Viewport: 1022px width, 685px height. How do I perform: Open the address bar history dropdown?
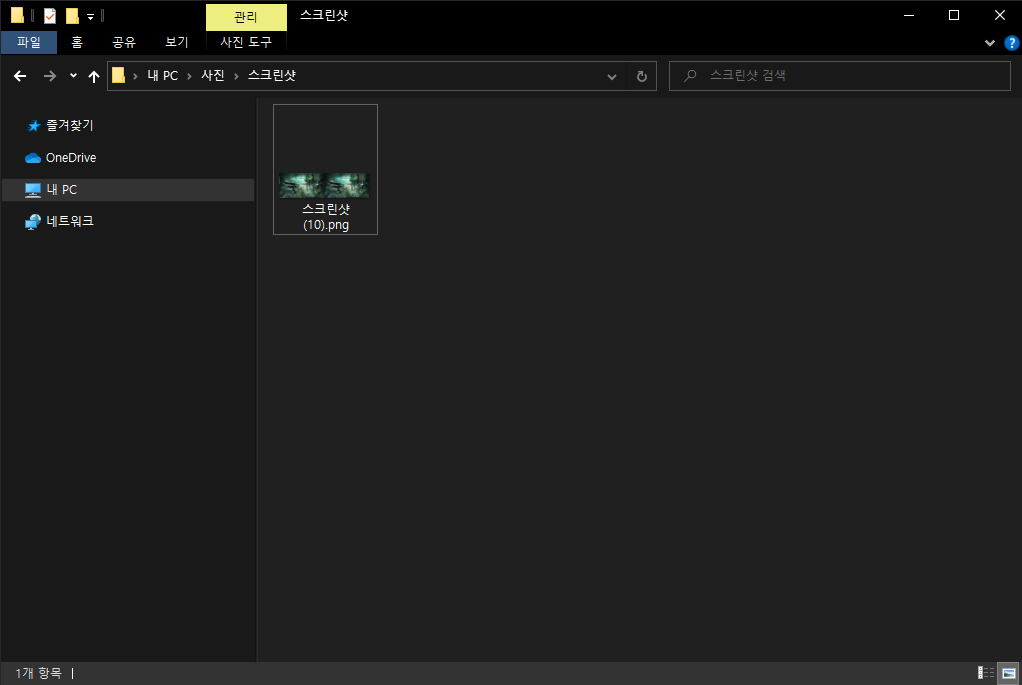point(611,75)
